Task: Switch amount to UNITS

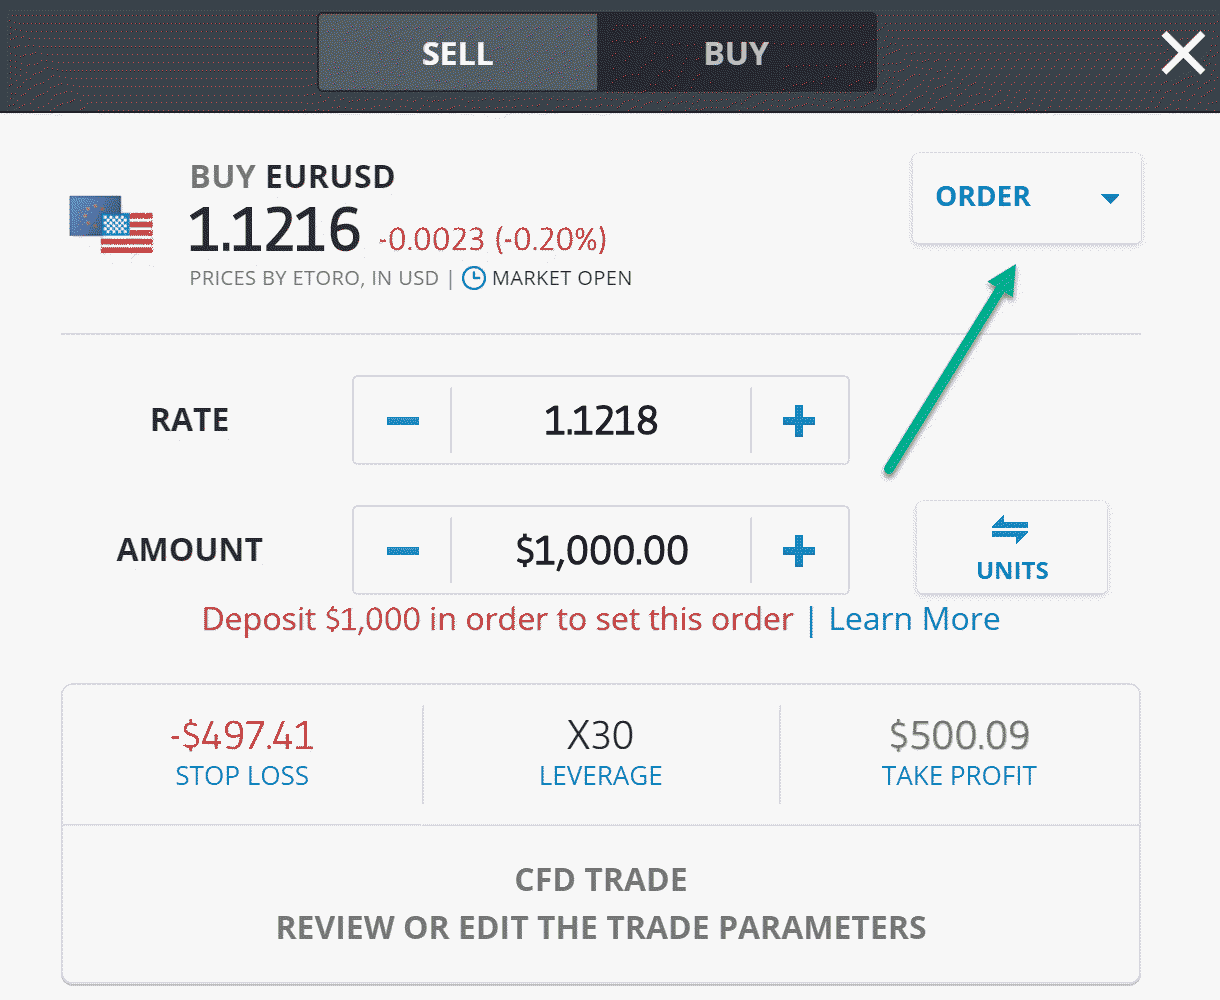Action: 1012,548
